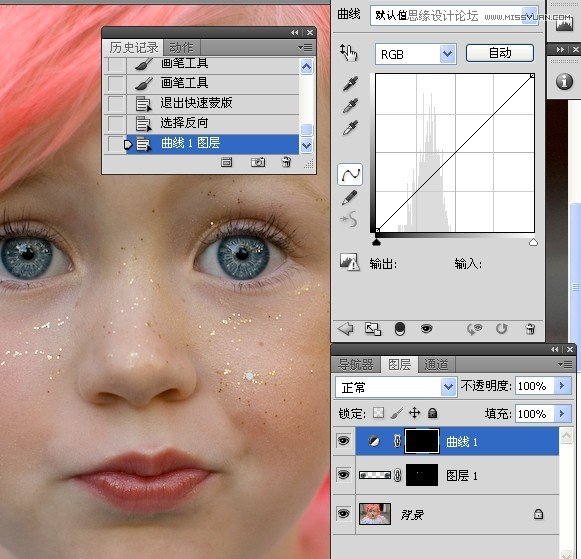This screenshot has height=559, width=581.
Task: Hide the 图层 1 layer
Action: pyautogui.click(x=343, y=475)
